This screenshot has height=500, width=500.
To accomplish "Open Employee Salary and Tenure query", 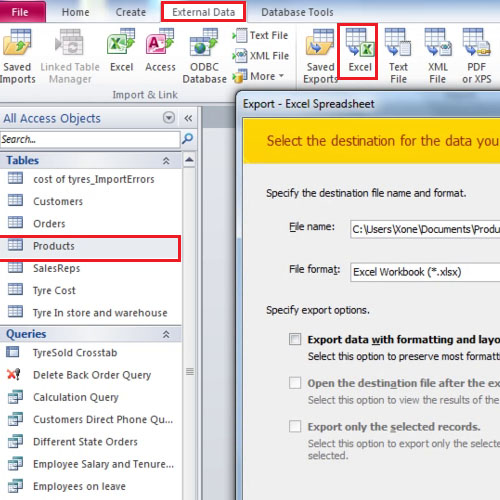I will (x=91, y=464).
